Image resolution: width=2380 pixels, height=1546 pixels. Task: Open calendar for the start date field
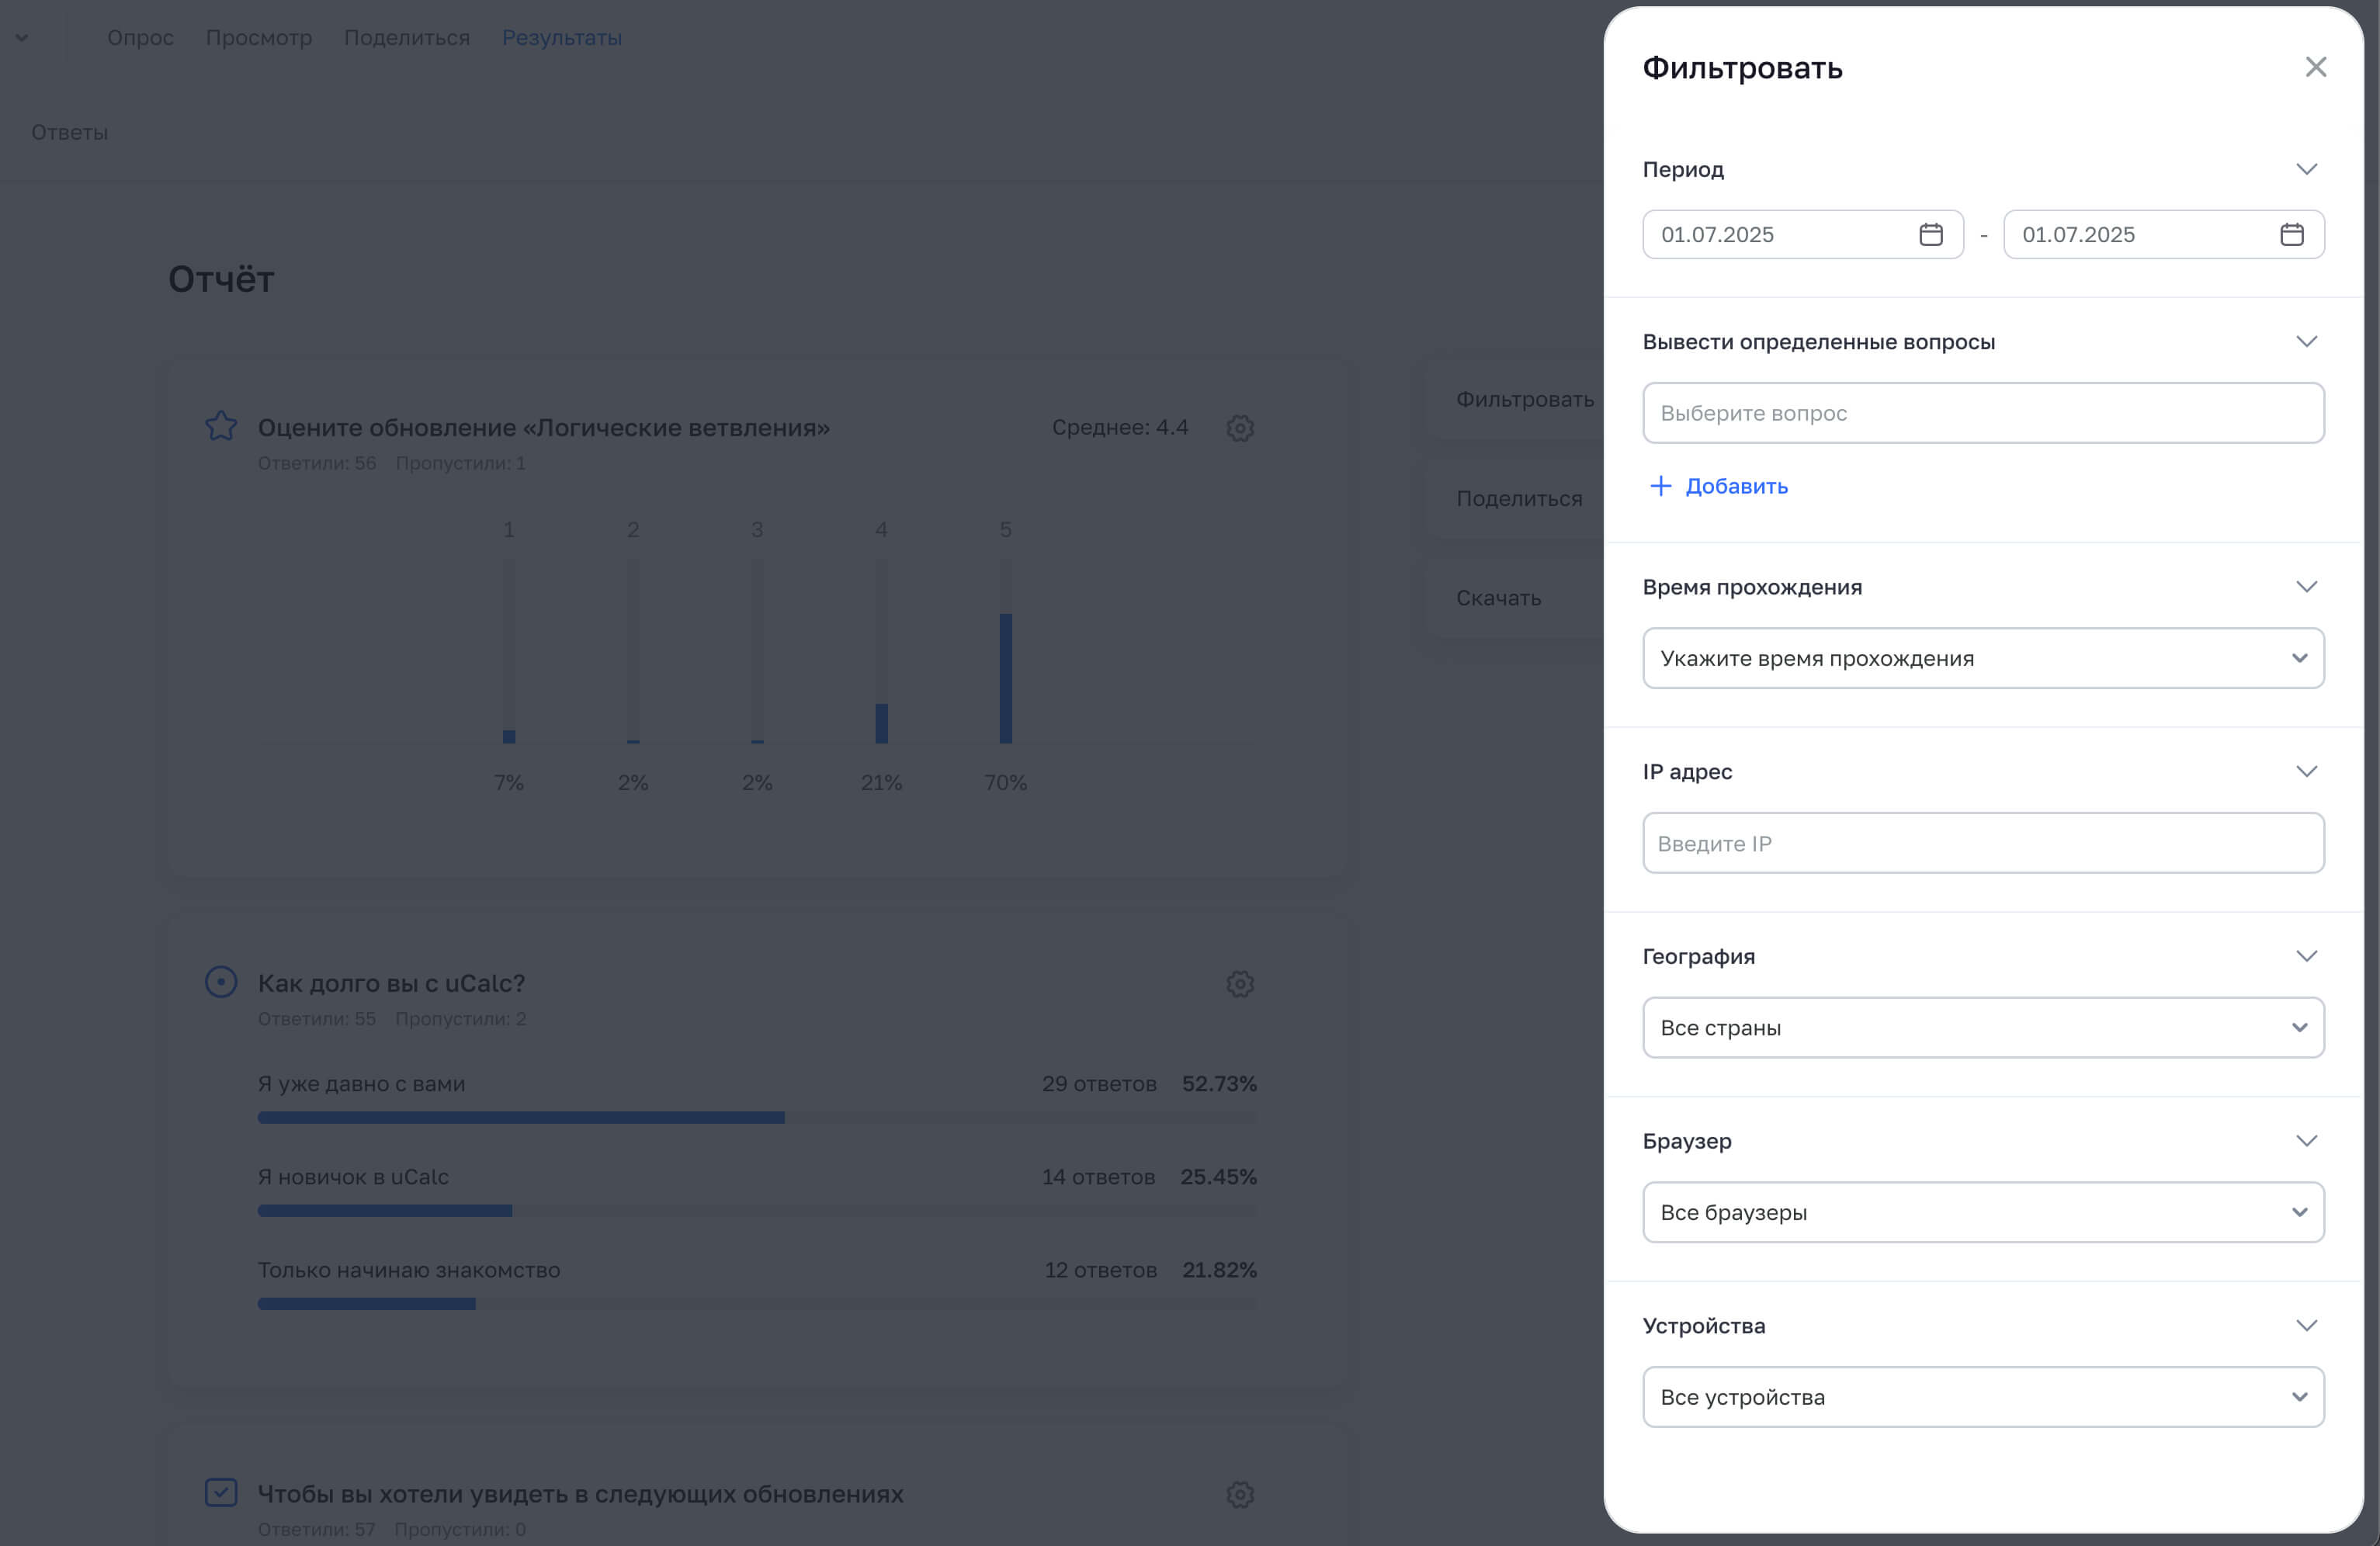(1930, 234)
